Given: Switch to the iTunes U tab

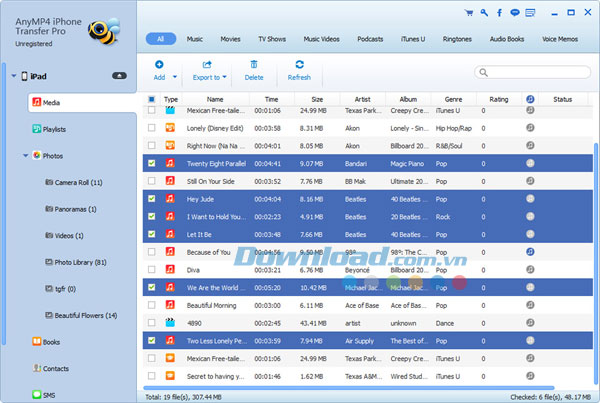Looking at the screenshot, I should [413, 39].
